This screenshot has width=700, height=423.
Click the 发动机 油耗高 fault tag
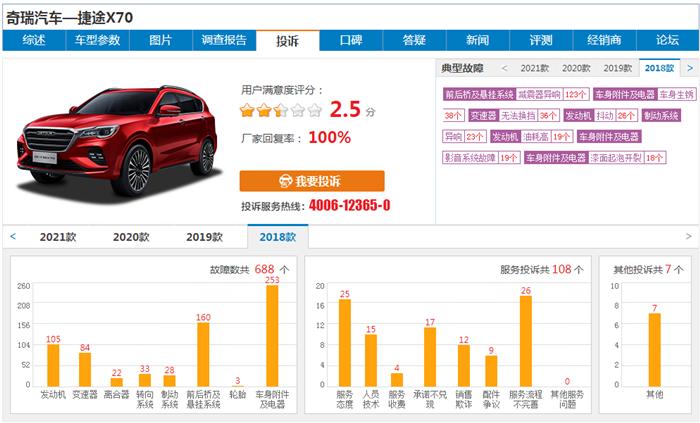coord(531,137)
